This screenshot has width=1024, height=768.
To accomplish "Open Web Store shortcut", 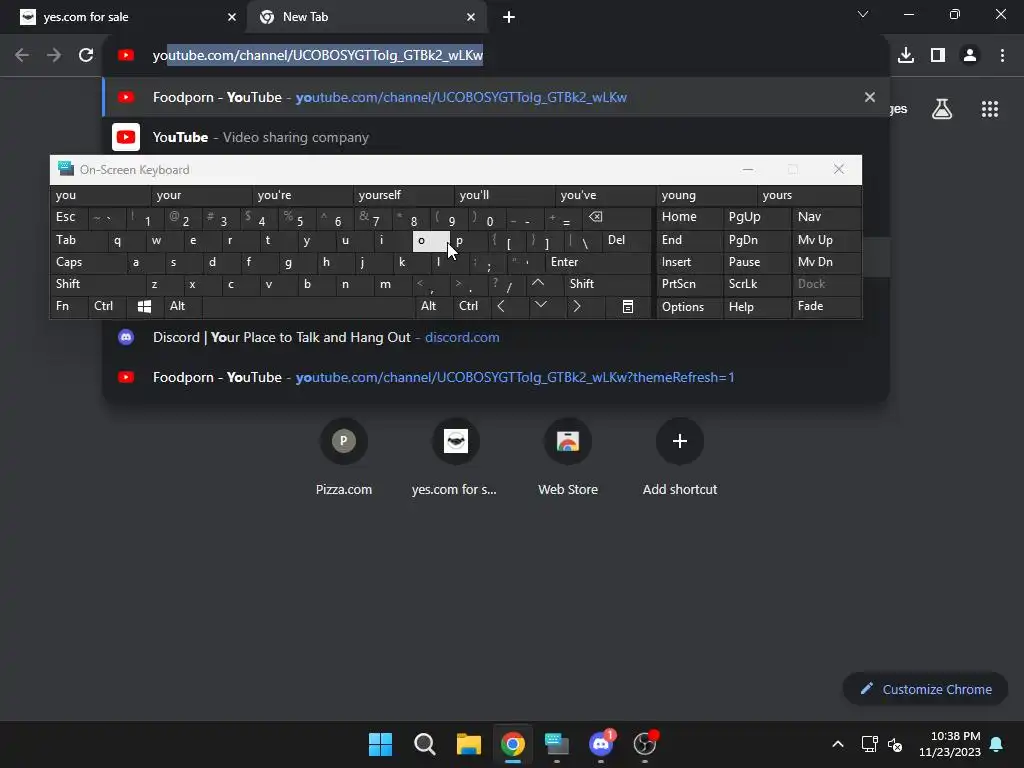I will [x=568, y=457].
